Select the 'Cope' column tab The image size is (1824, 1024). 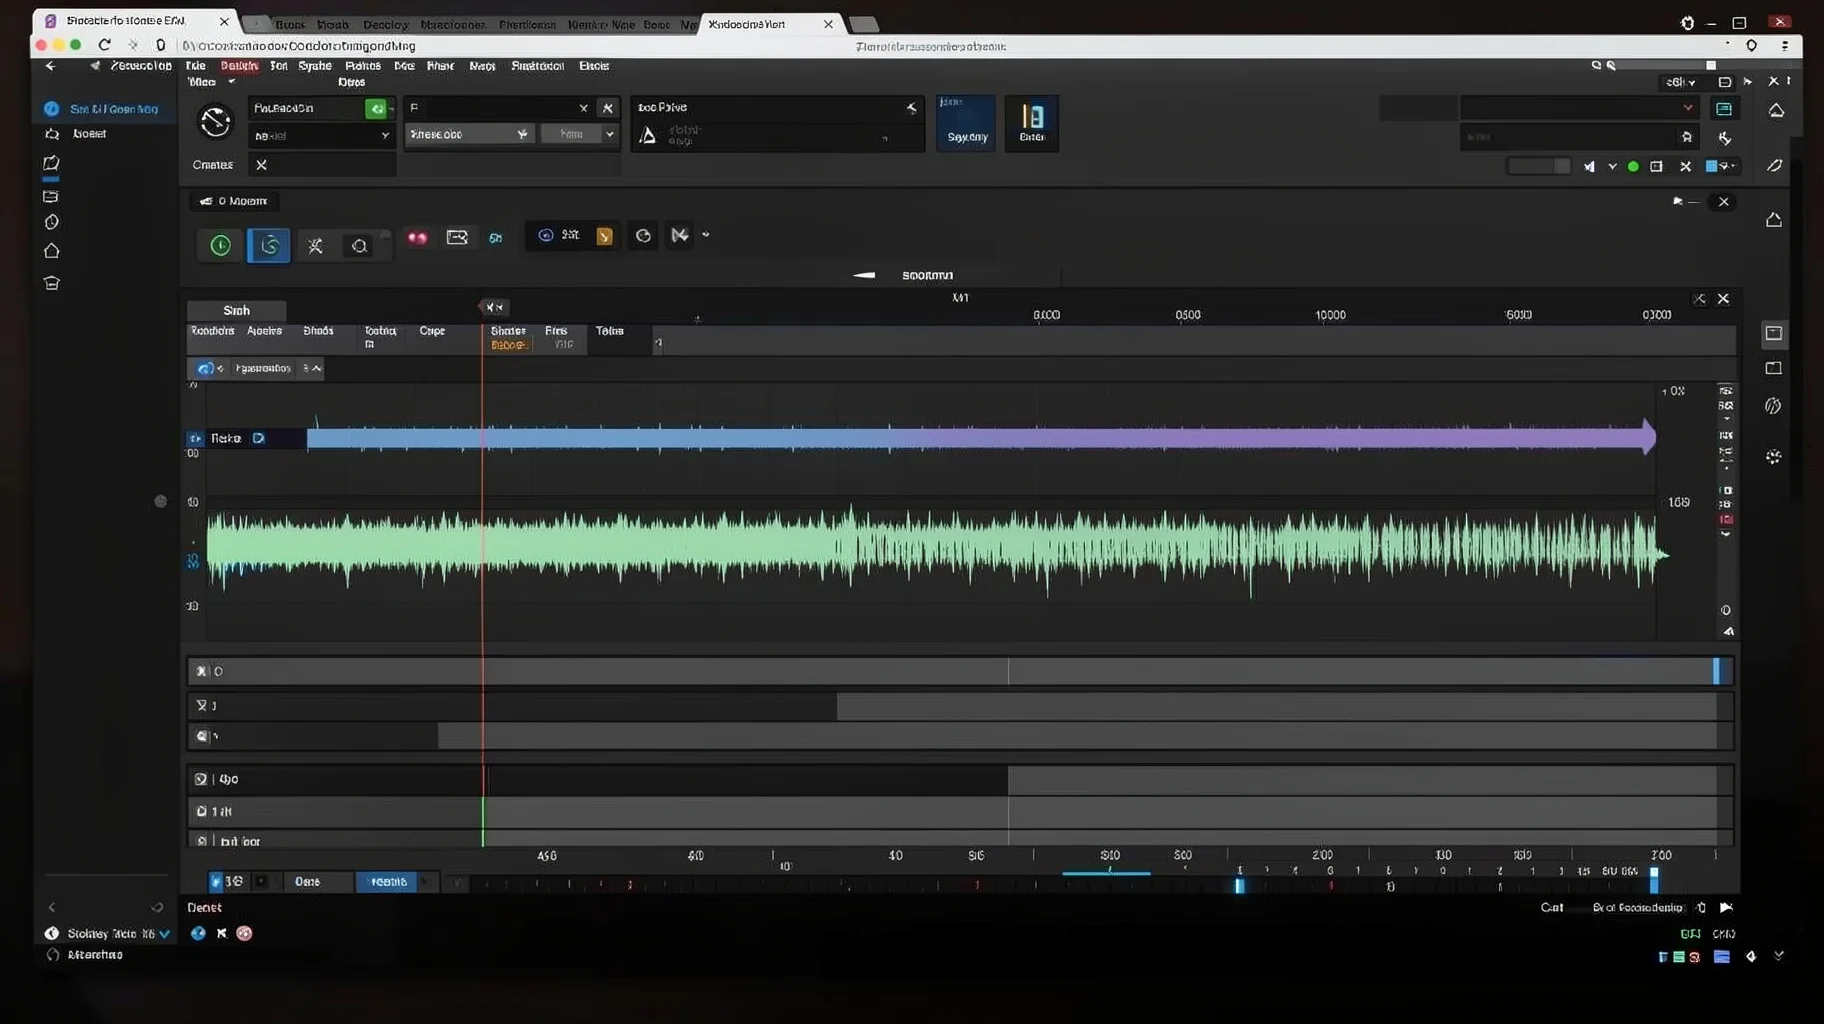click(432, 331)
